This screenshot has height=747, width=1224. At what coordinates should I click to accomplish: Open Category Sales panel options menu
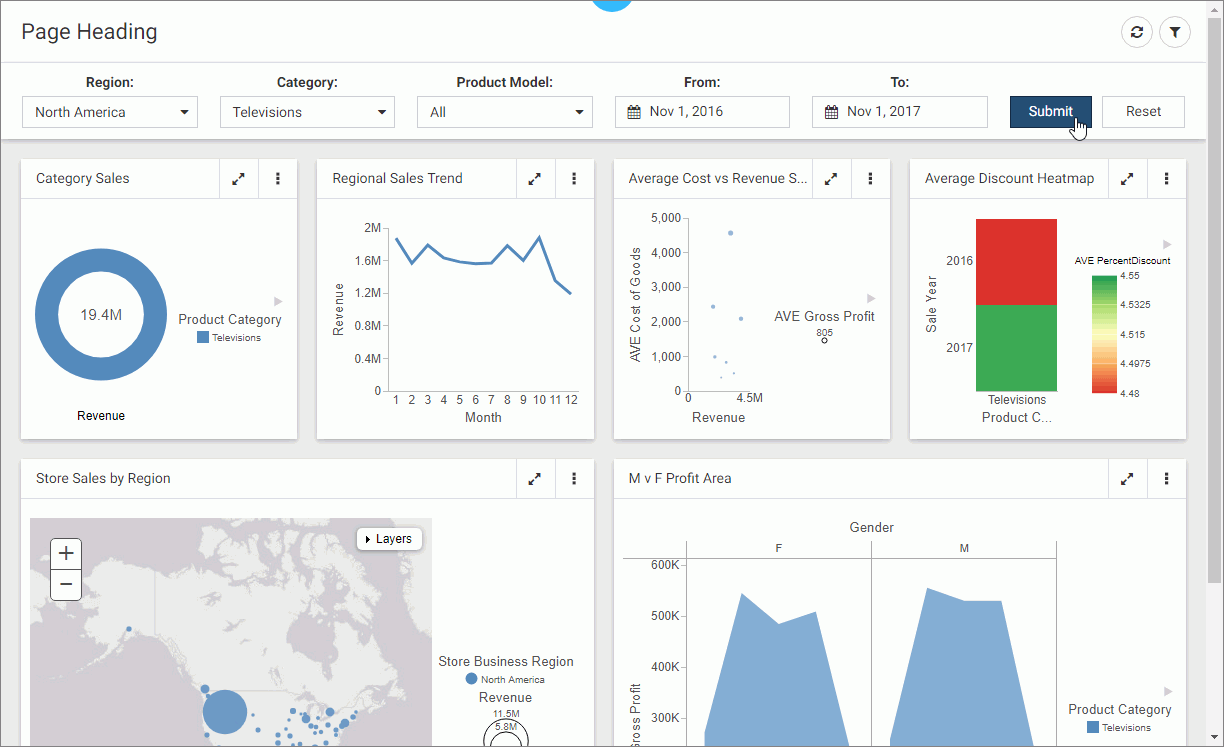pos(278,179)
